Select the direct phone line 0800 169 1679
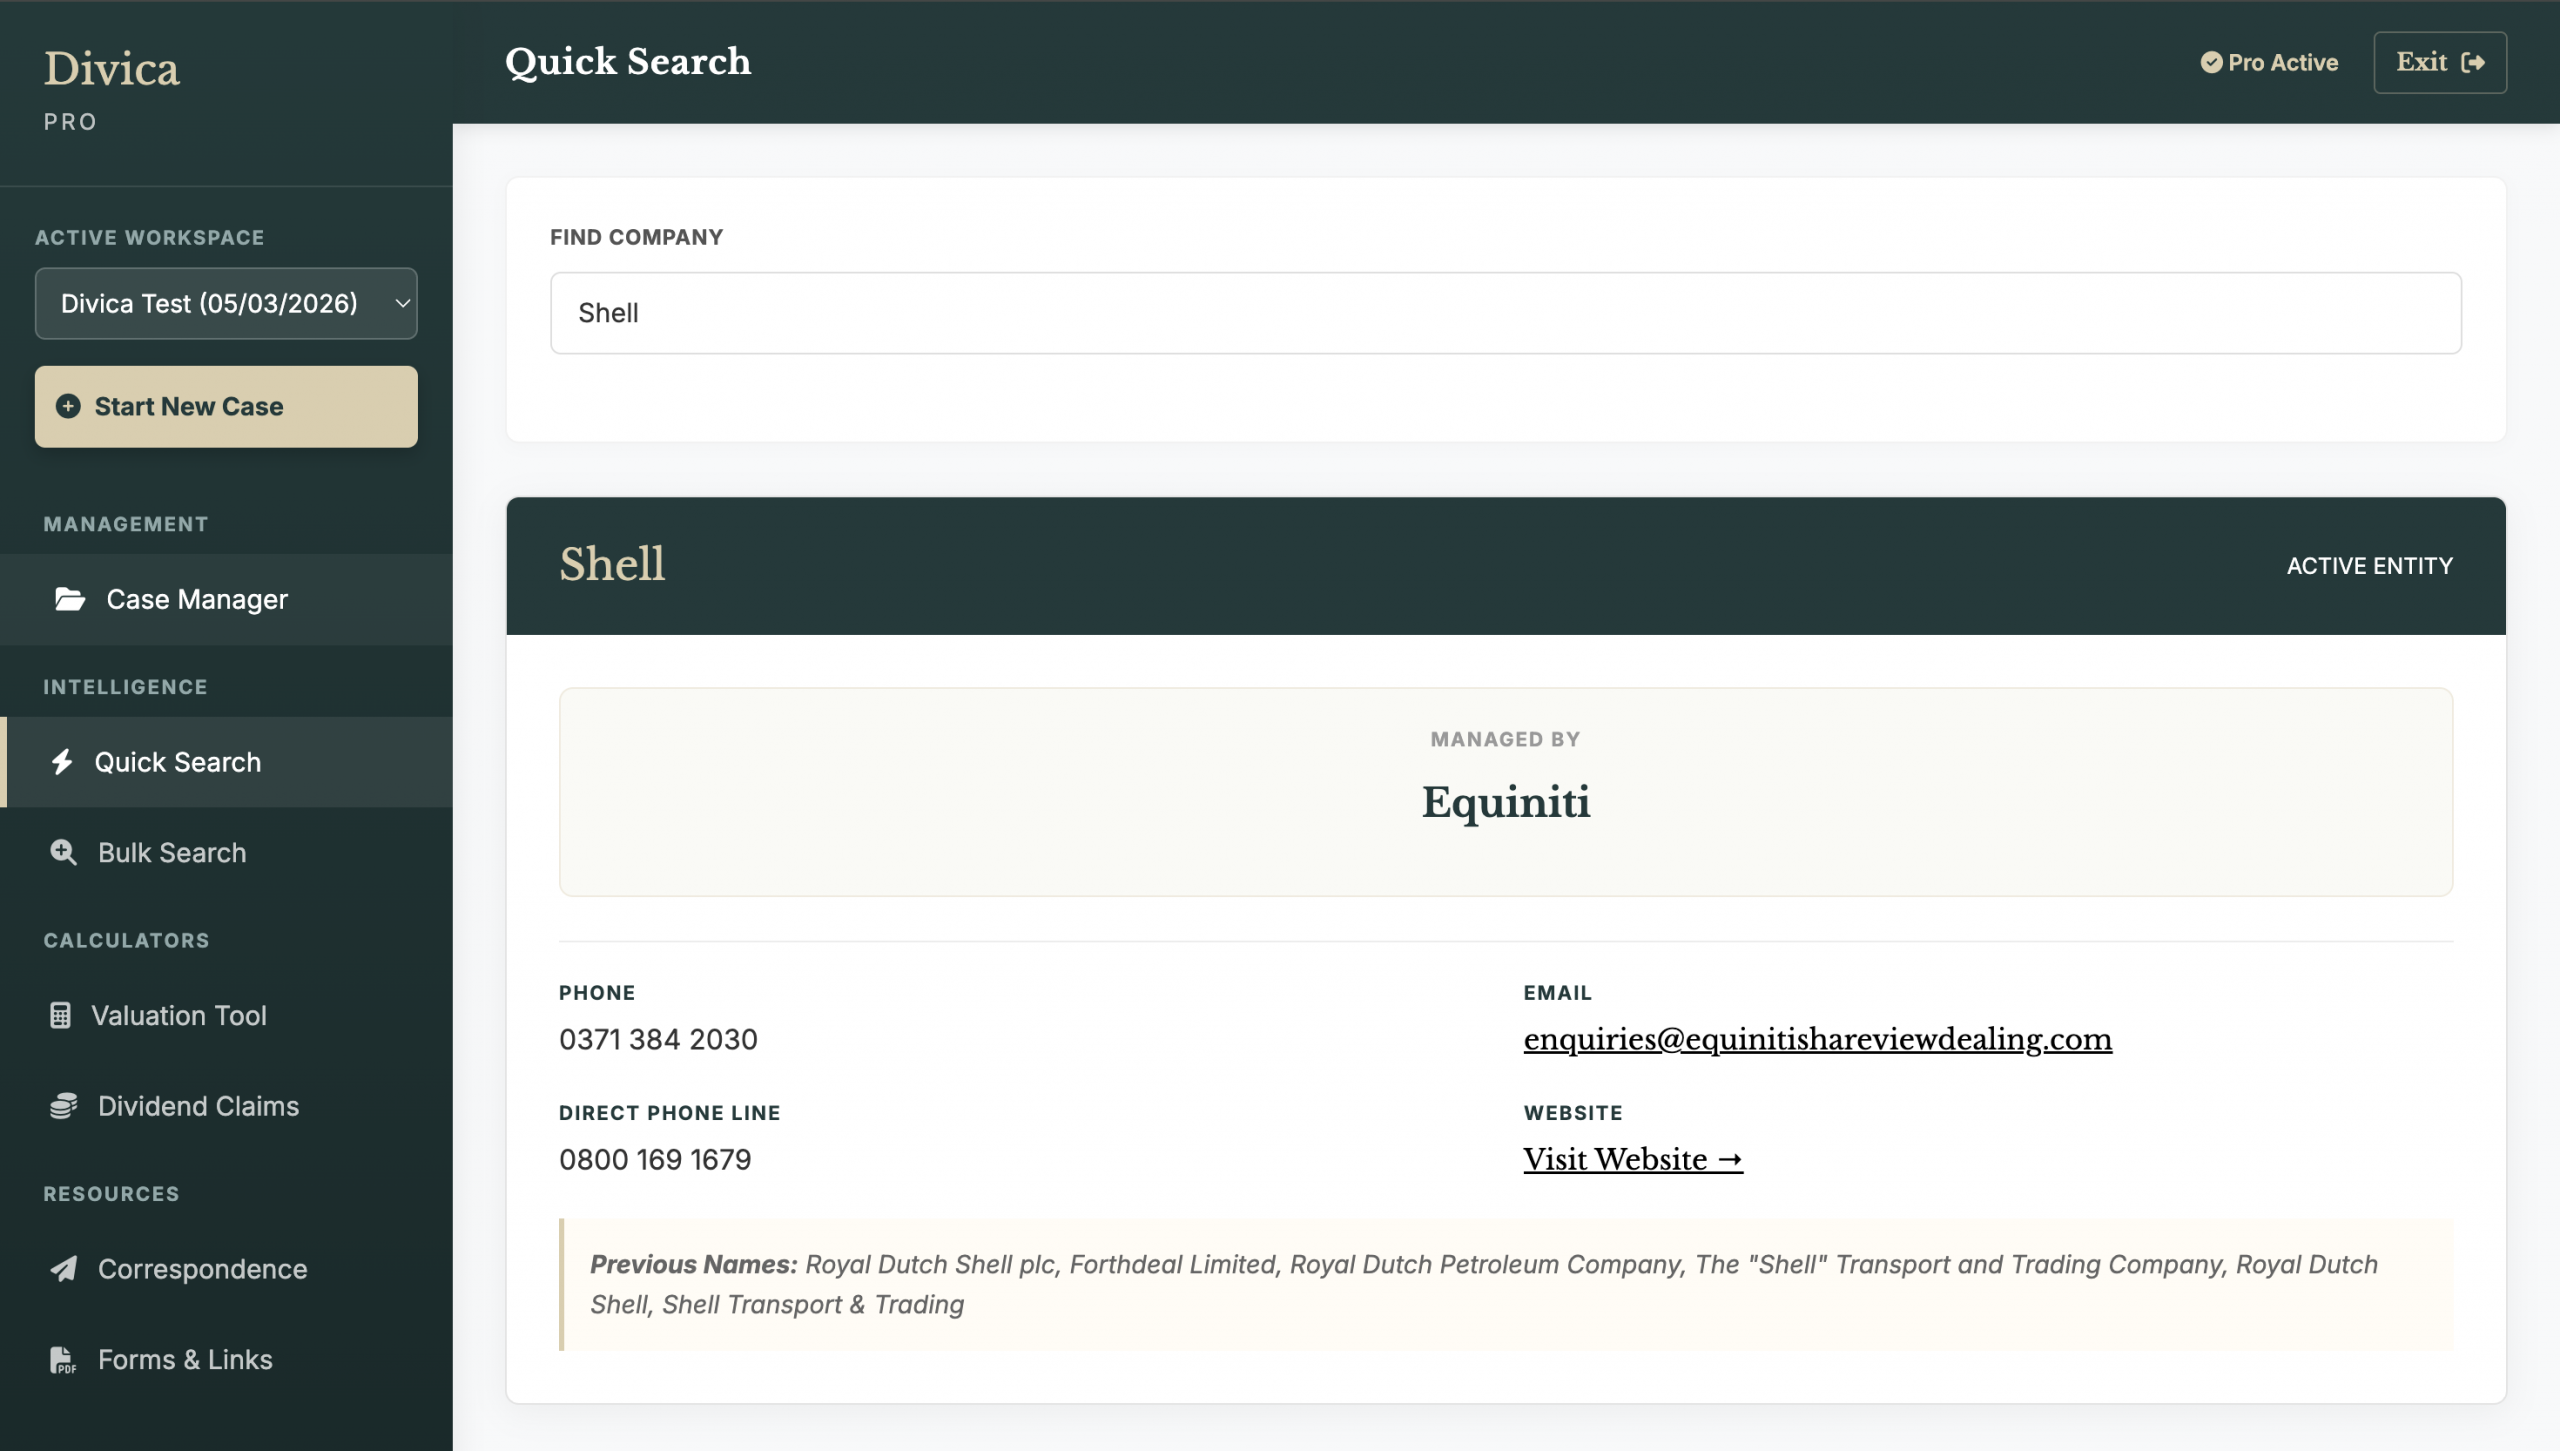This screenshot has height=1451, width=2560. point(655,1159)
